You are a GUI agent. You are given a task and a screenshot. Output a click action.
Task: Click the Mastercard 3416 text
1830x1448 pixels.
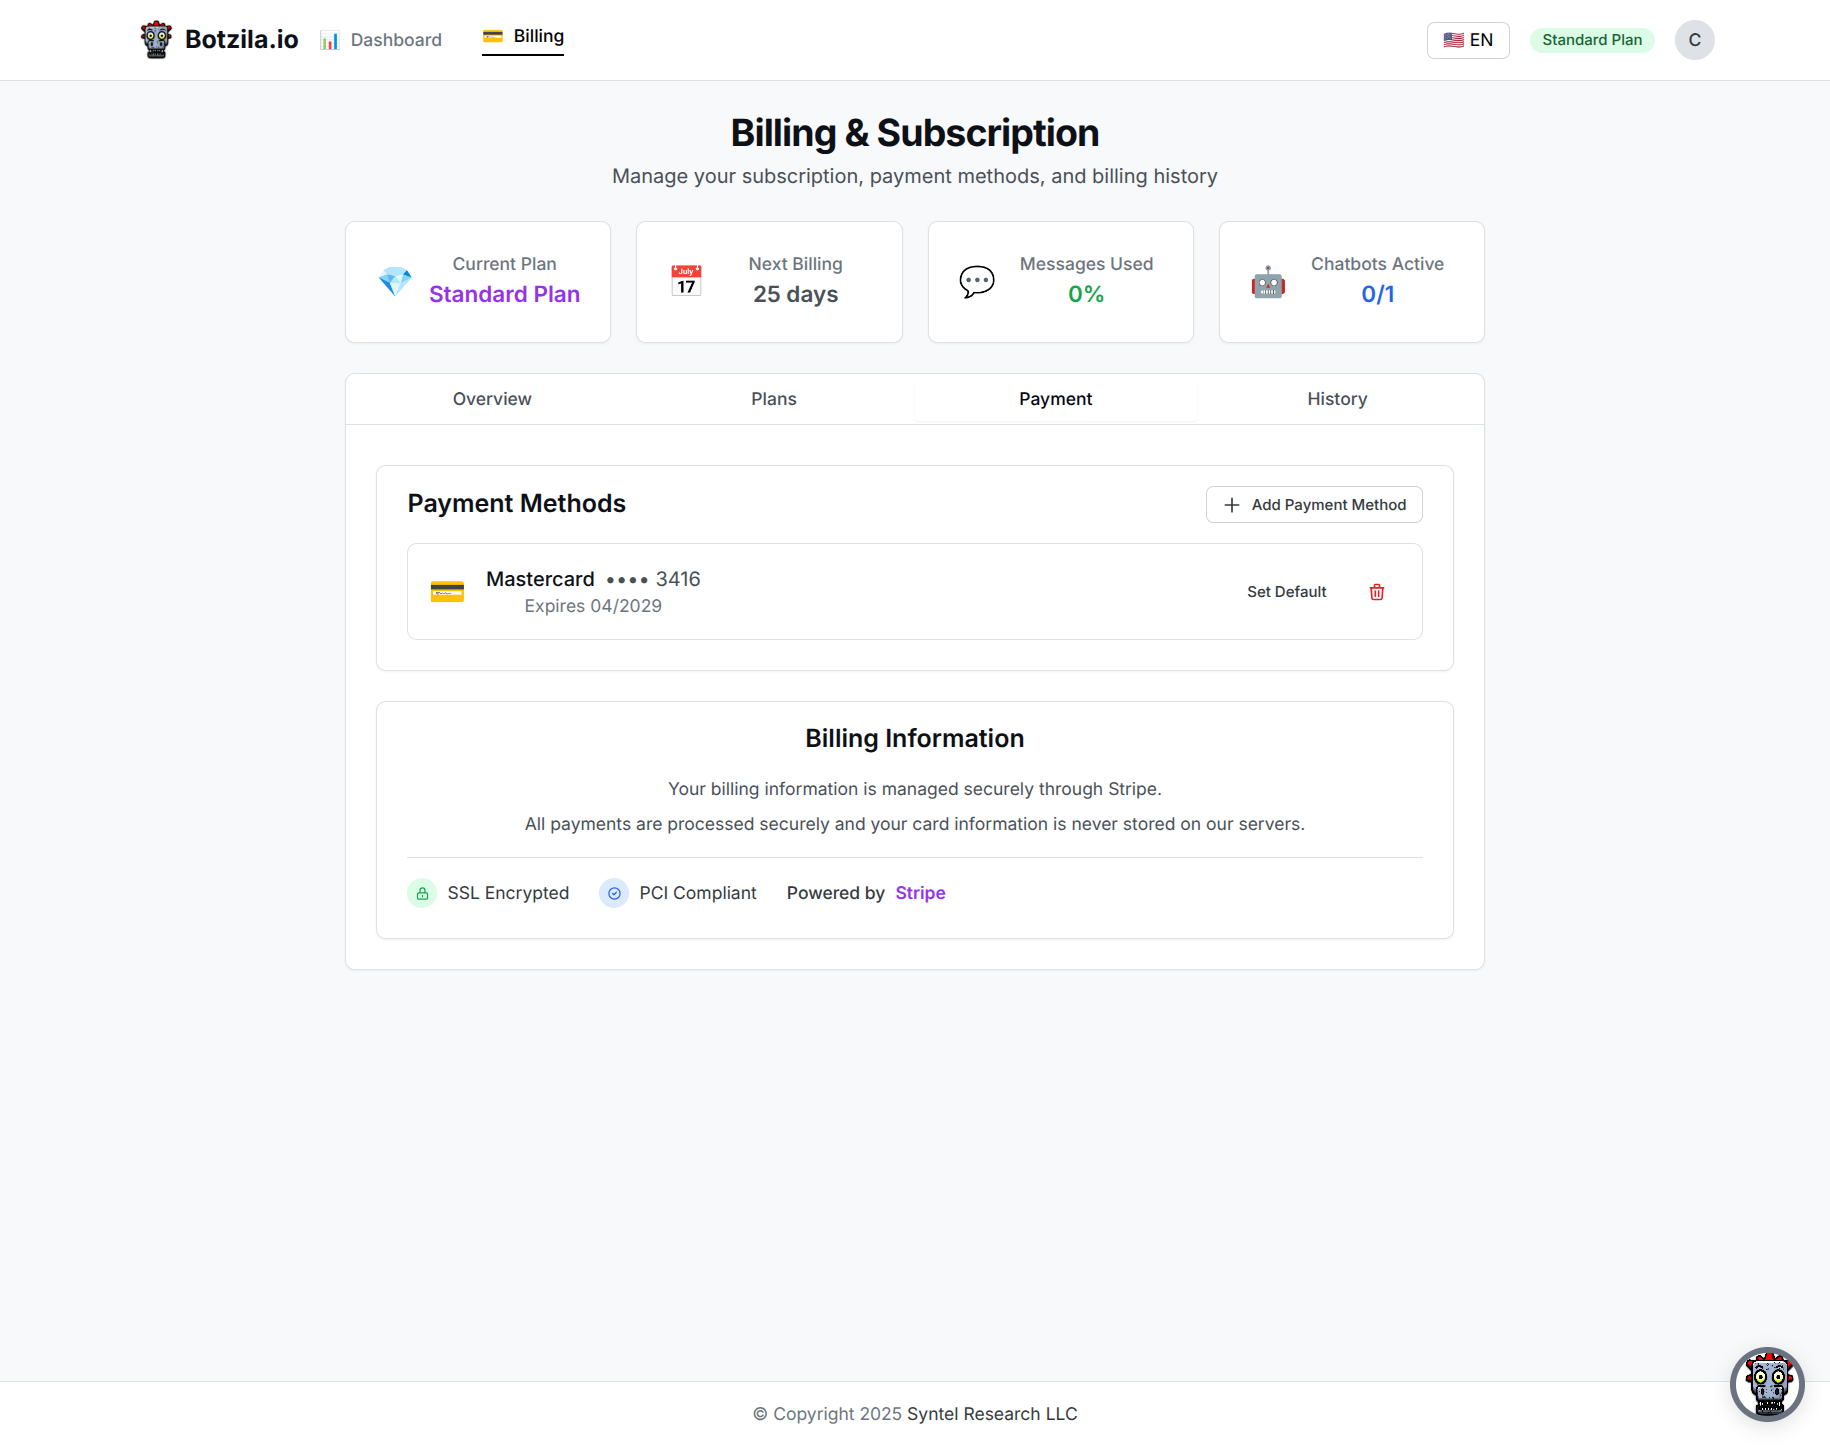[593, 579]
